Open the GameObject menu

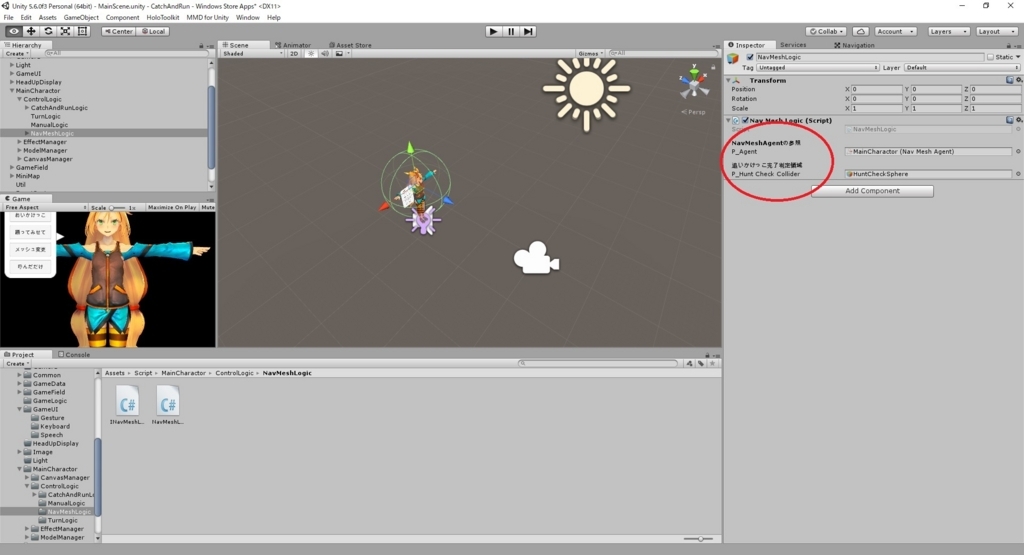[81, 18]
